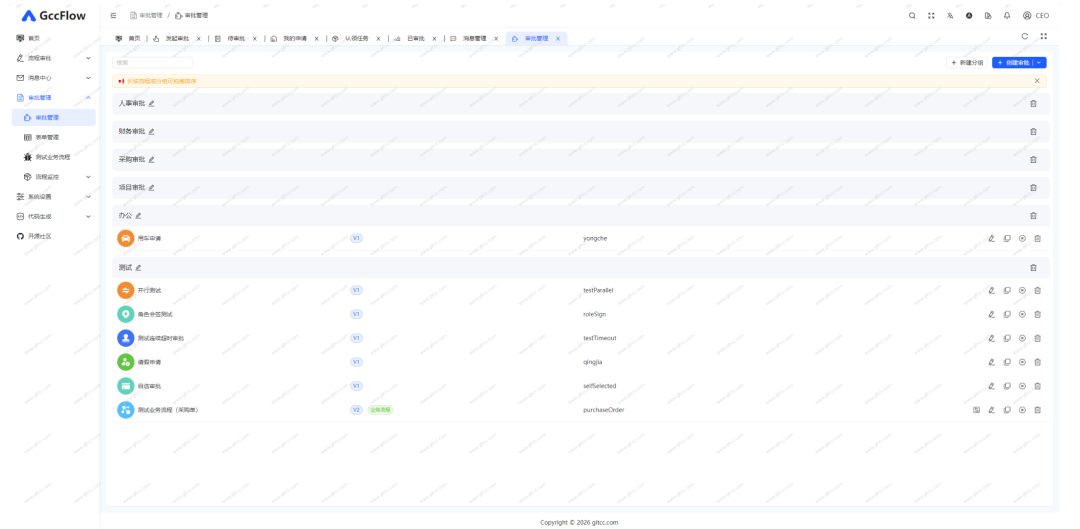Switch to the 我的申请 tab
Image resolution: width=1080 pixels, height=529 pixels.
294,39
